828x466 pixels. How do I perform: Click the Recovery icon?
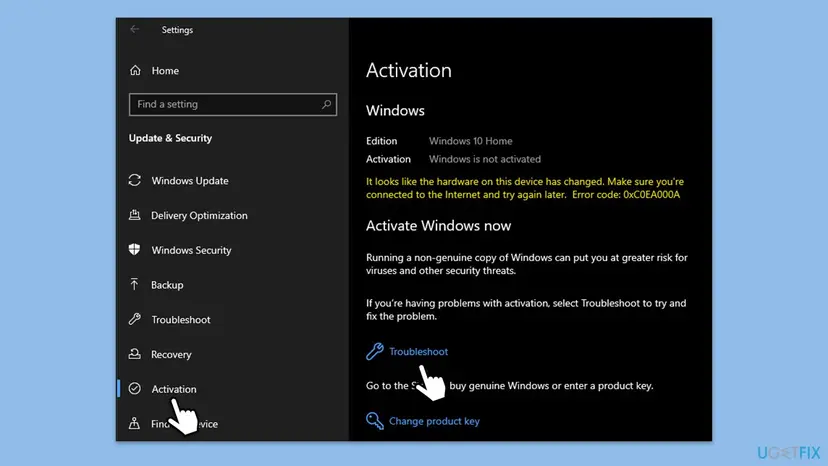click(135, 354)
